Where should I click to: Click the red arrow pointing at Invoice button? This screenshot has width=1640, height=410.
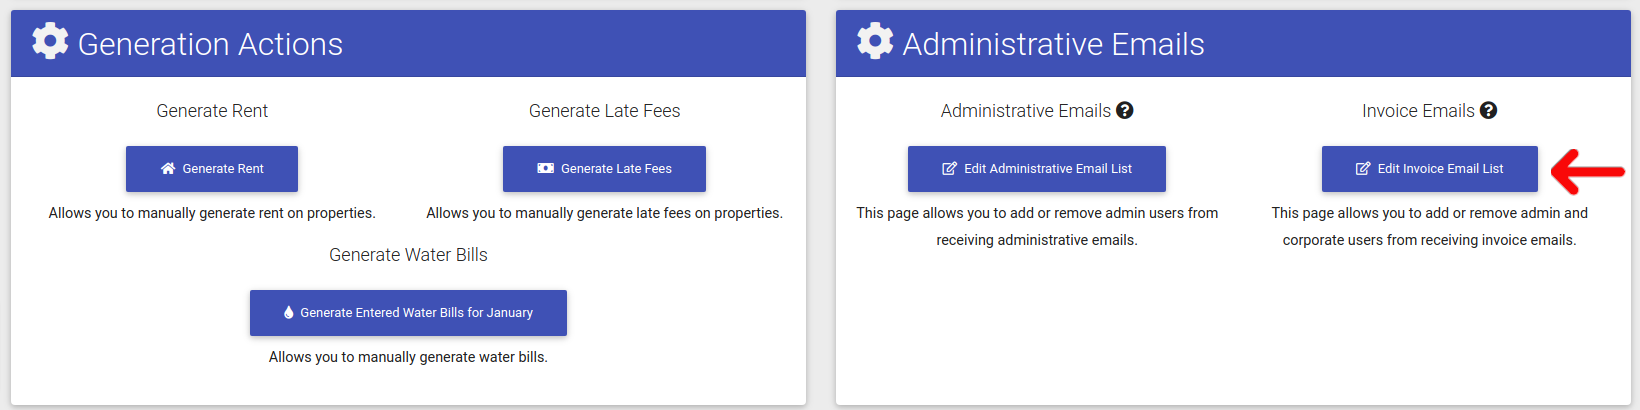[1588, 172]
